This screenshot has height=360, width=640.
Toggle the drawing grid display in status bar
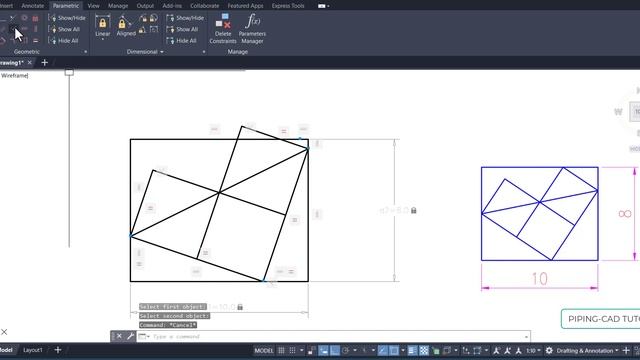[281, 350]
